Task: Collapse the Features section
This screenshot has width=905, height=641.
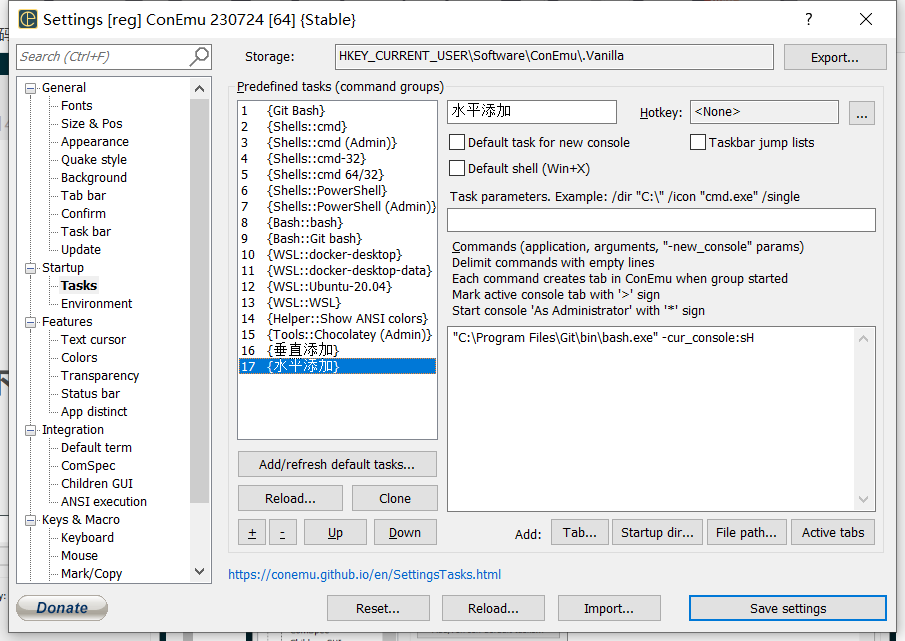Action: click(30, 321)
